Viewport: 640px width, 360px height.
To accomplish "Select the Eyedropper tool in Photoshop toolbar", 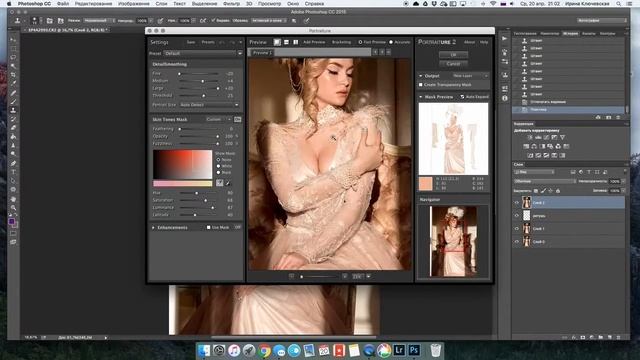I will [x=13, y=83].
